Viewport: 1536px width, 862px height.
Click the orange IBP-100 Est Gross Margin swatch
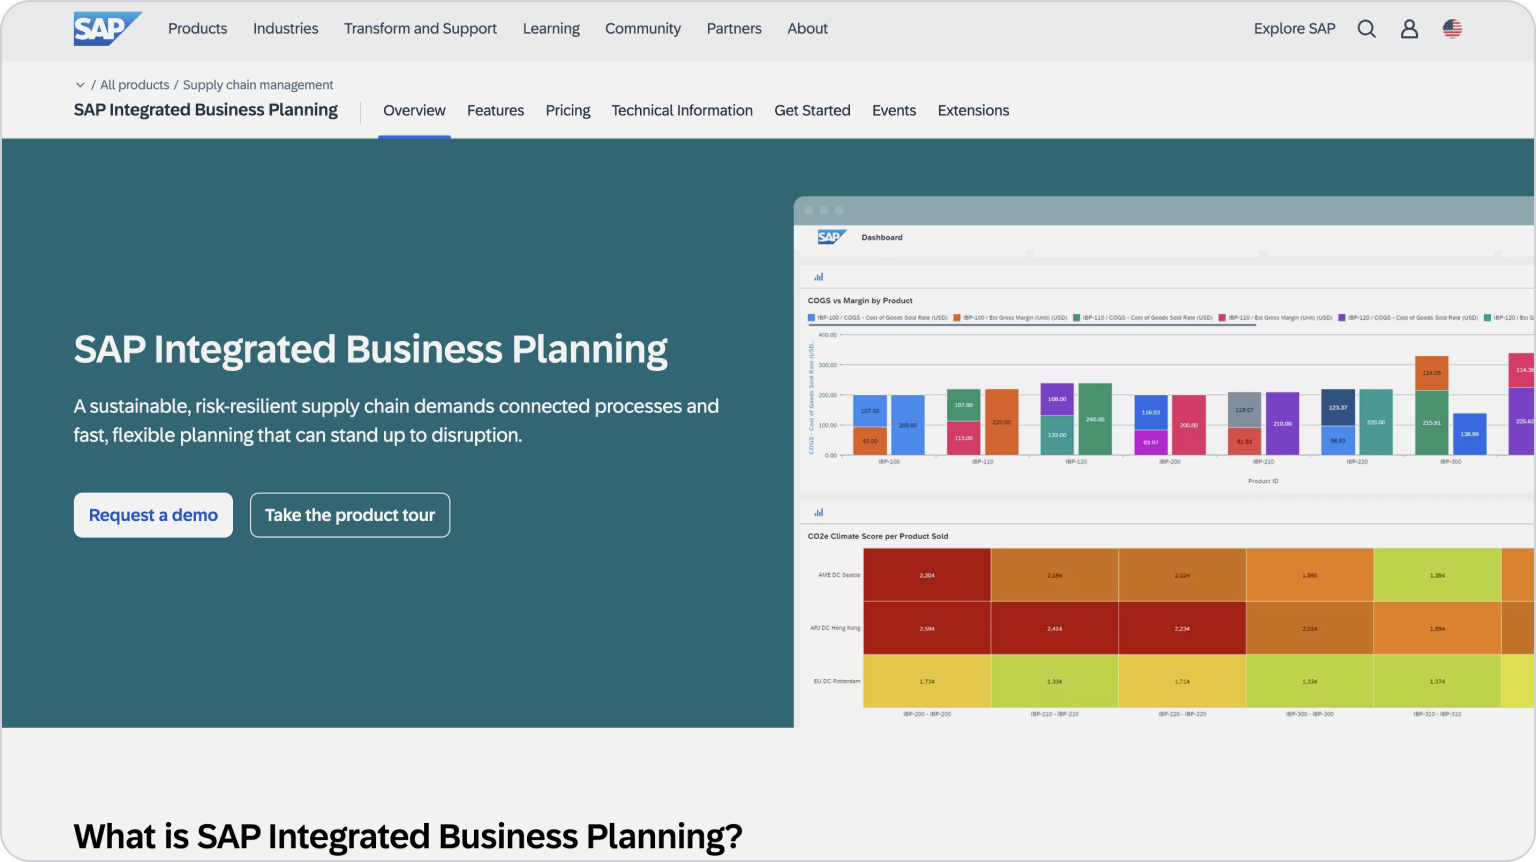(x=957, y=318)
